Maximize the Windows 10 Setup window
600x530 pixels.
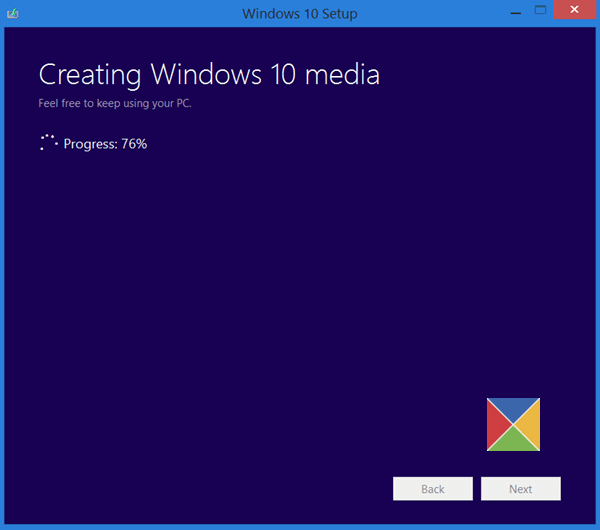point(540,10)
